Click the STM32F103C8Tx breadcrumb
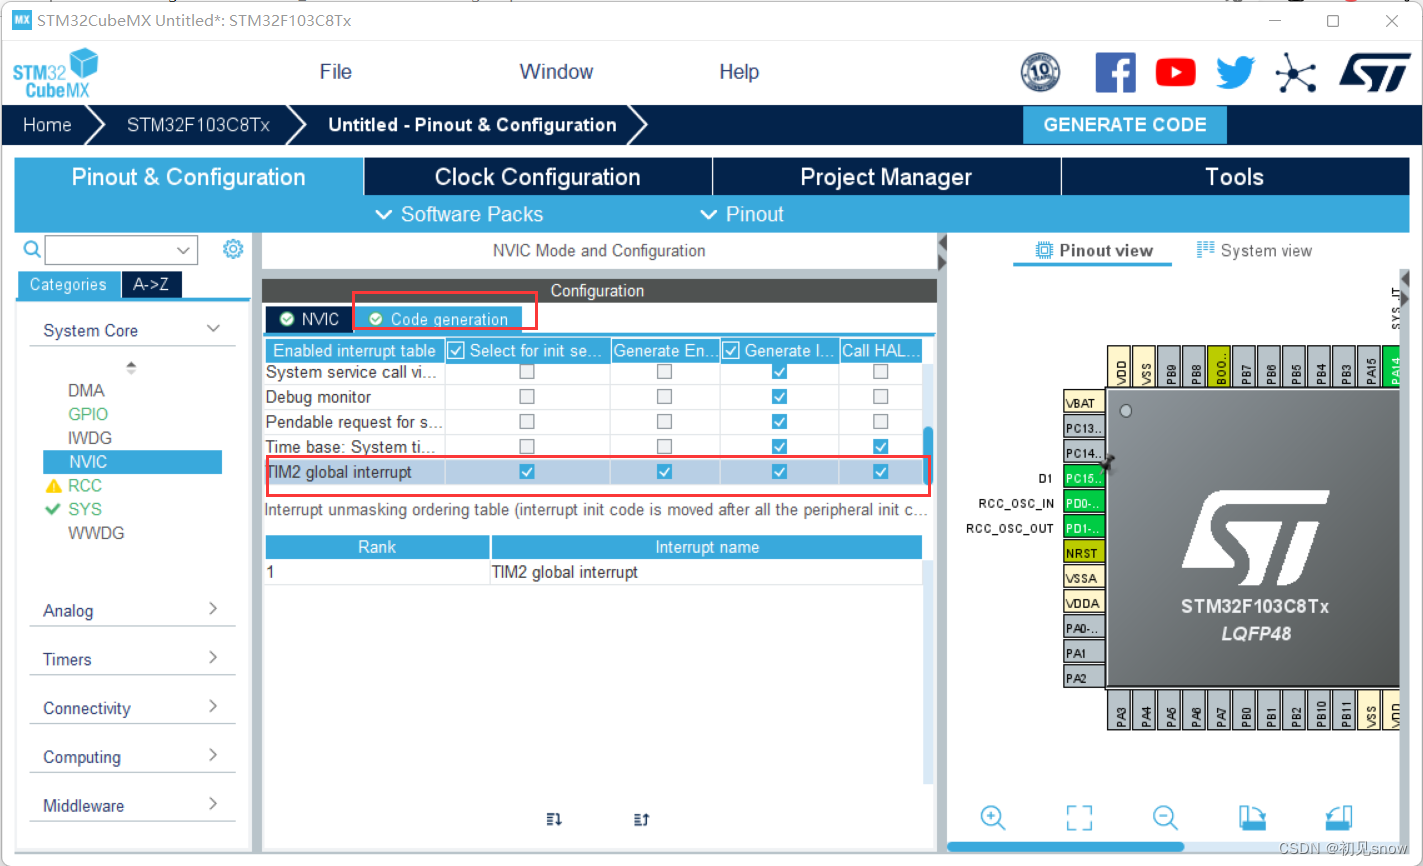The width and height of the screenshot is (1423, 866). click(x=198, y=125)
